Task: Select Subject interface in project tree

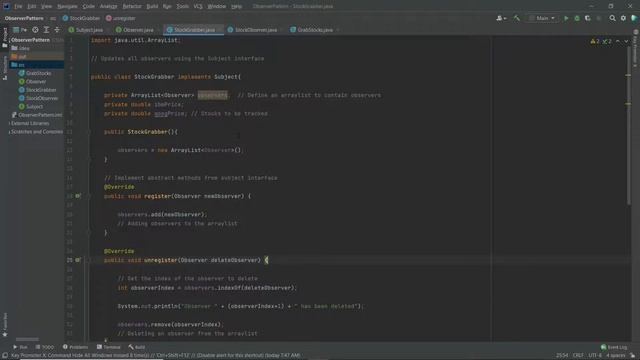Action: 31,107
